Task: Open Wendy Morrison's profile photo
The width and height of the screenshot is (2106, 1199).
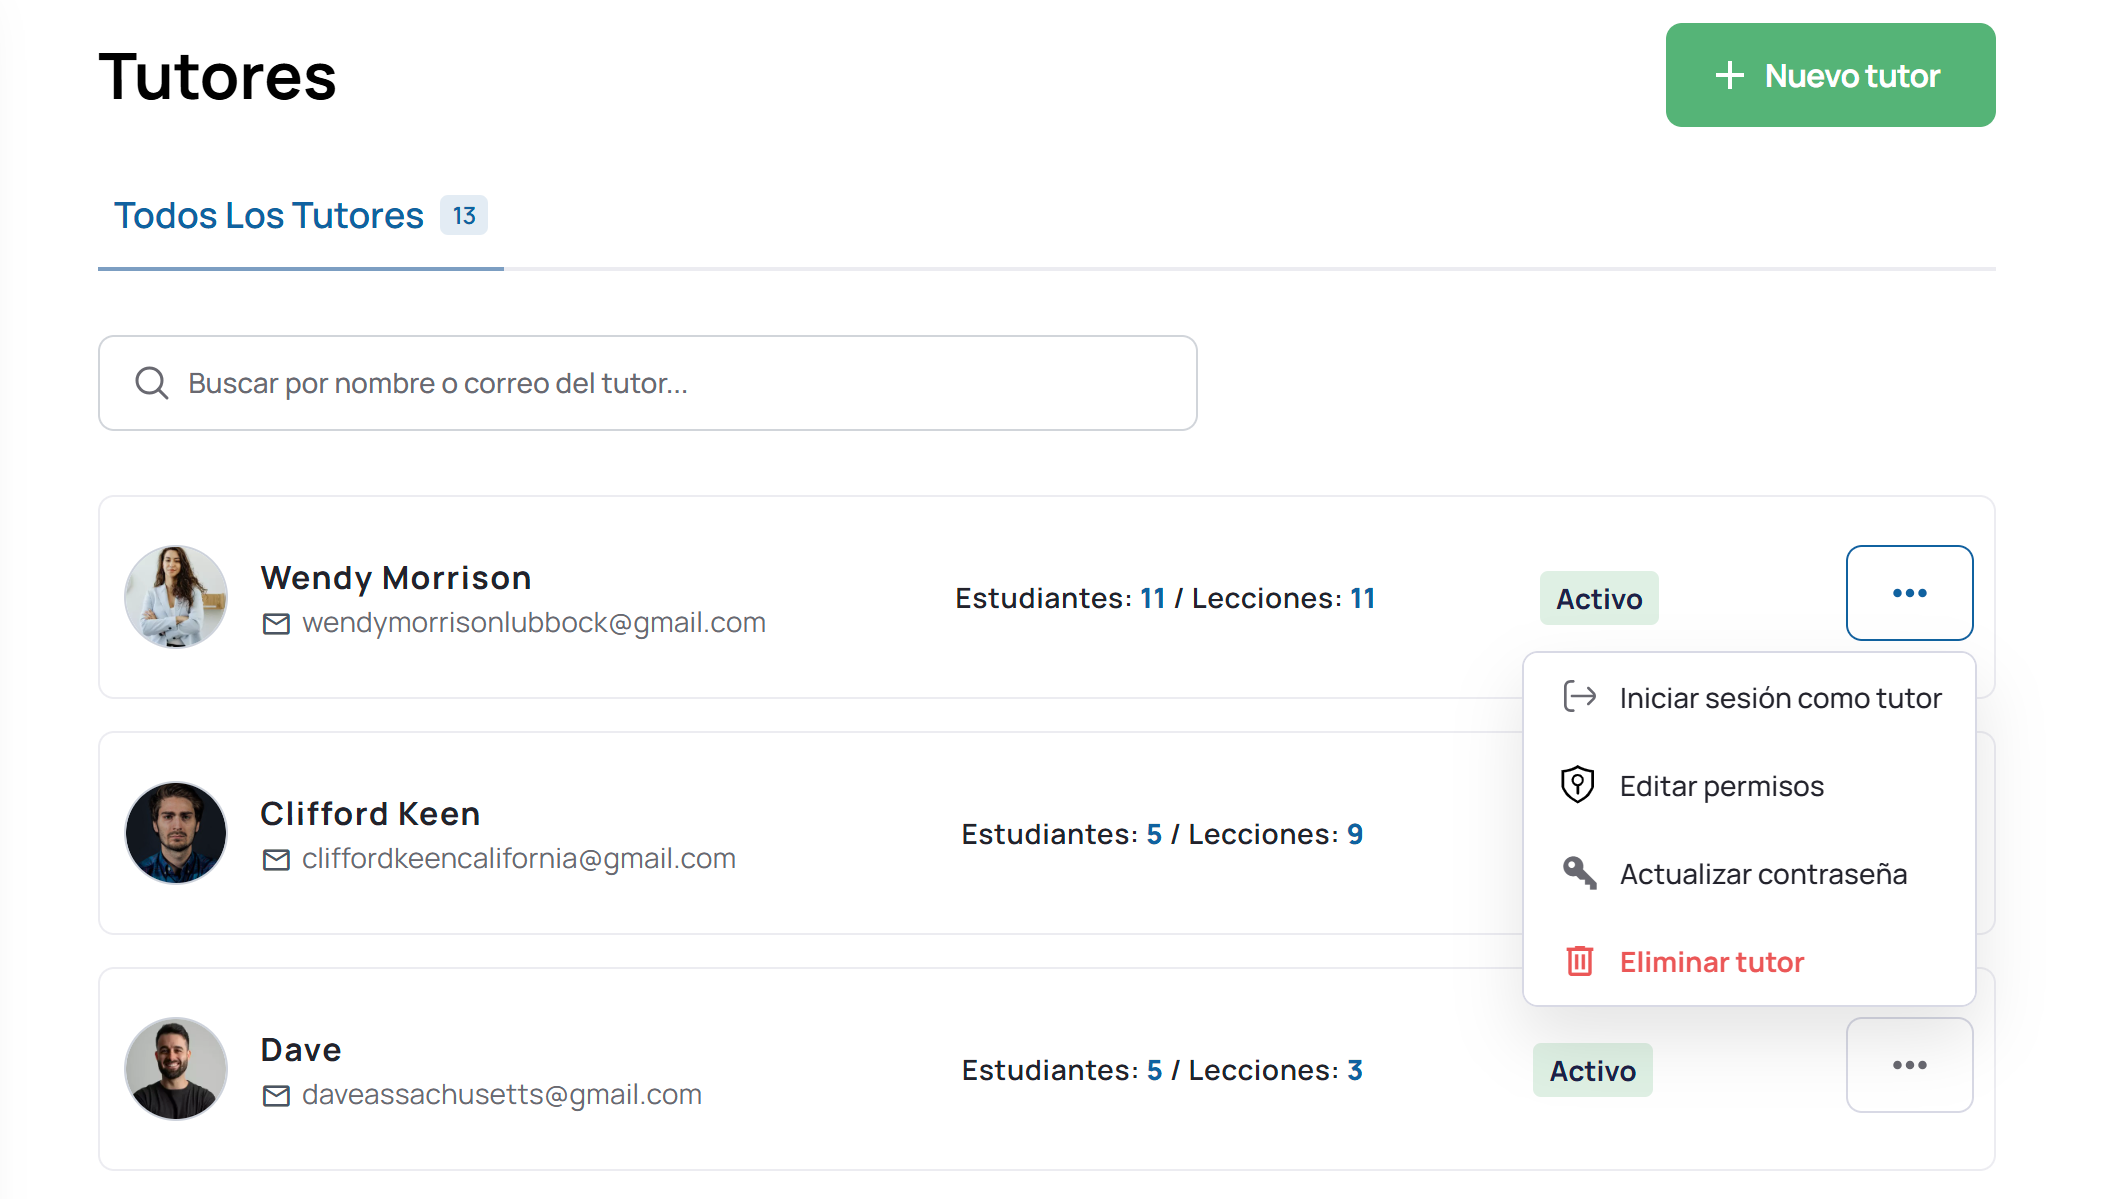Action: pyautogui.click(x=176, y=597)
